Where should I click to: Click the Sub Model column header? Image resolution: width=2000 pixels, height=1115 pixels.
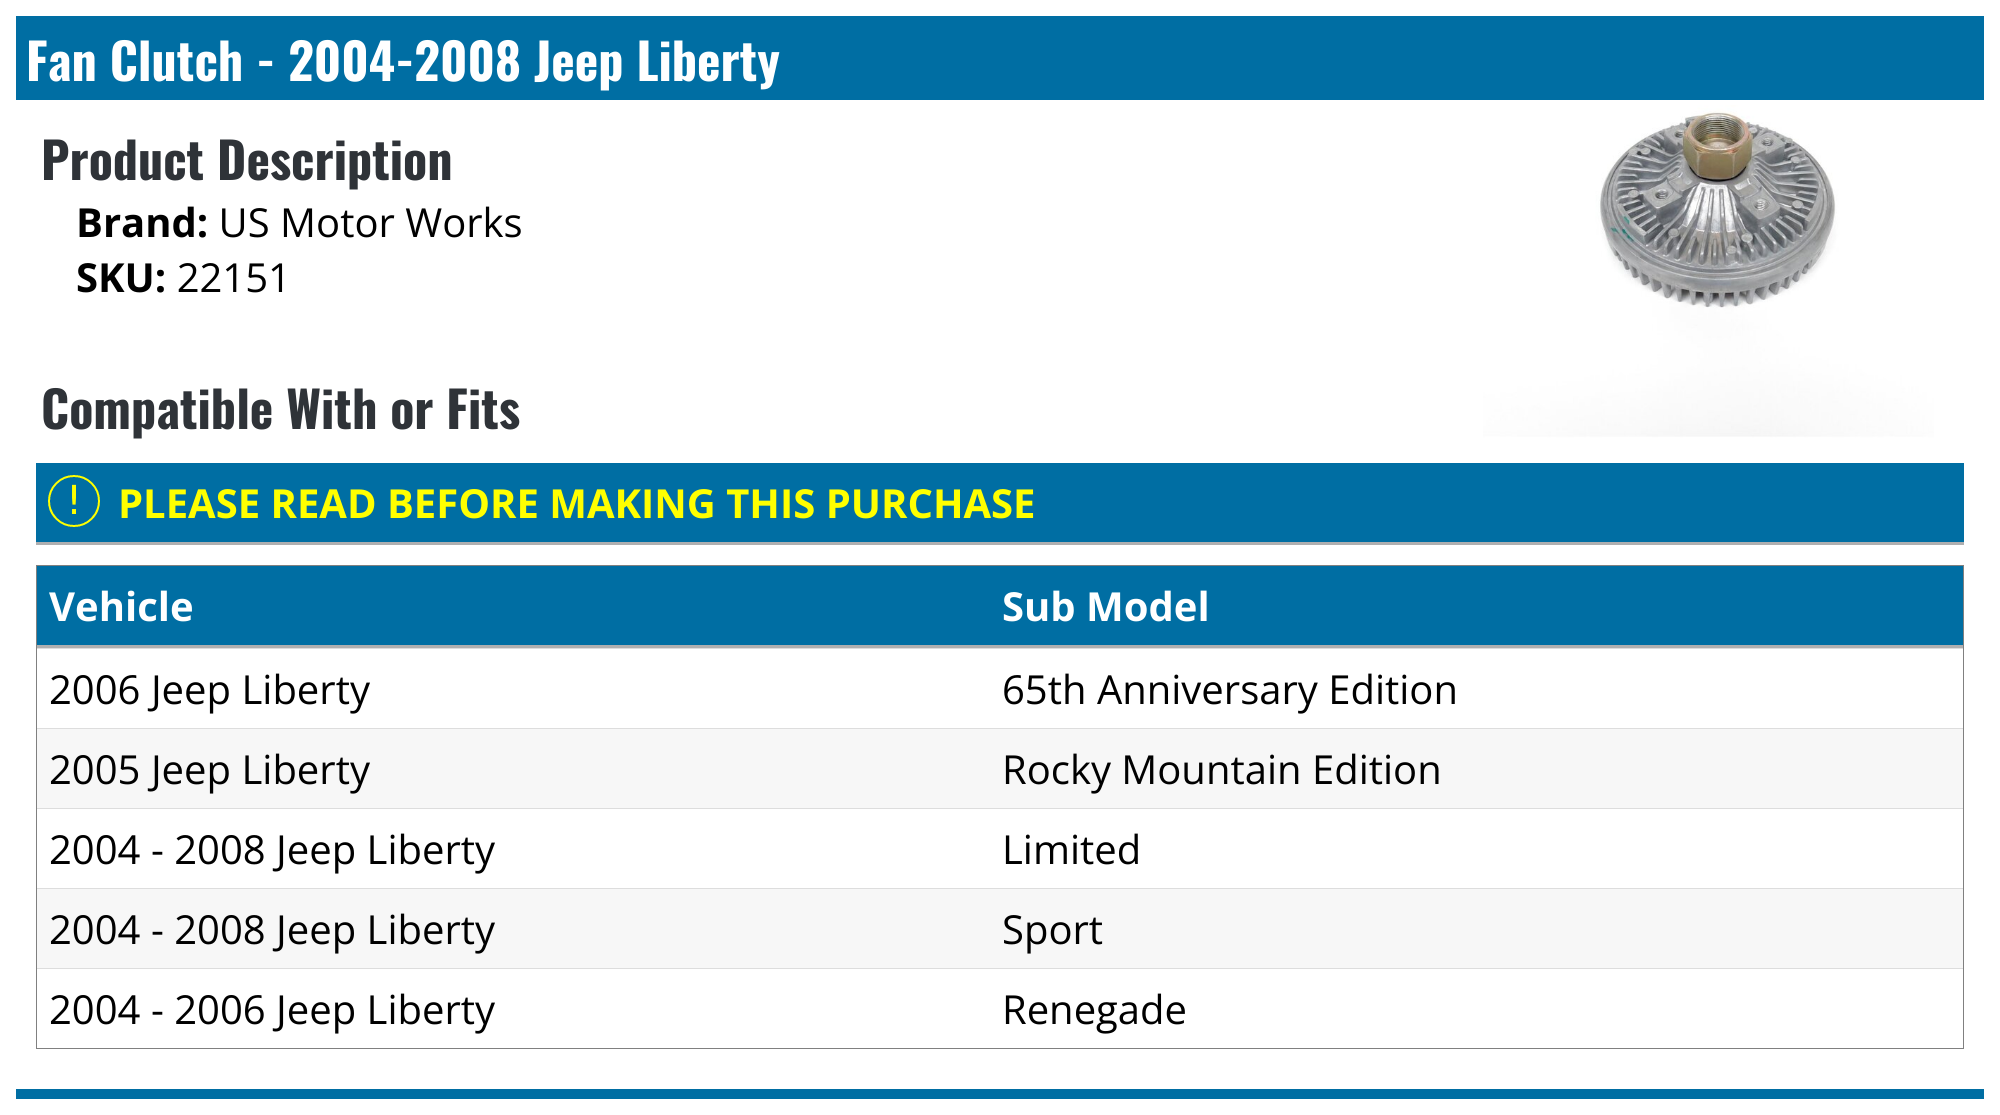(x=1105, y=607)
